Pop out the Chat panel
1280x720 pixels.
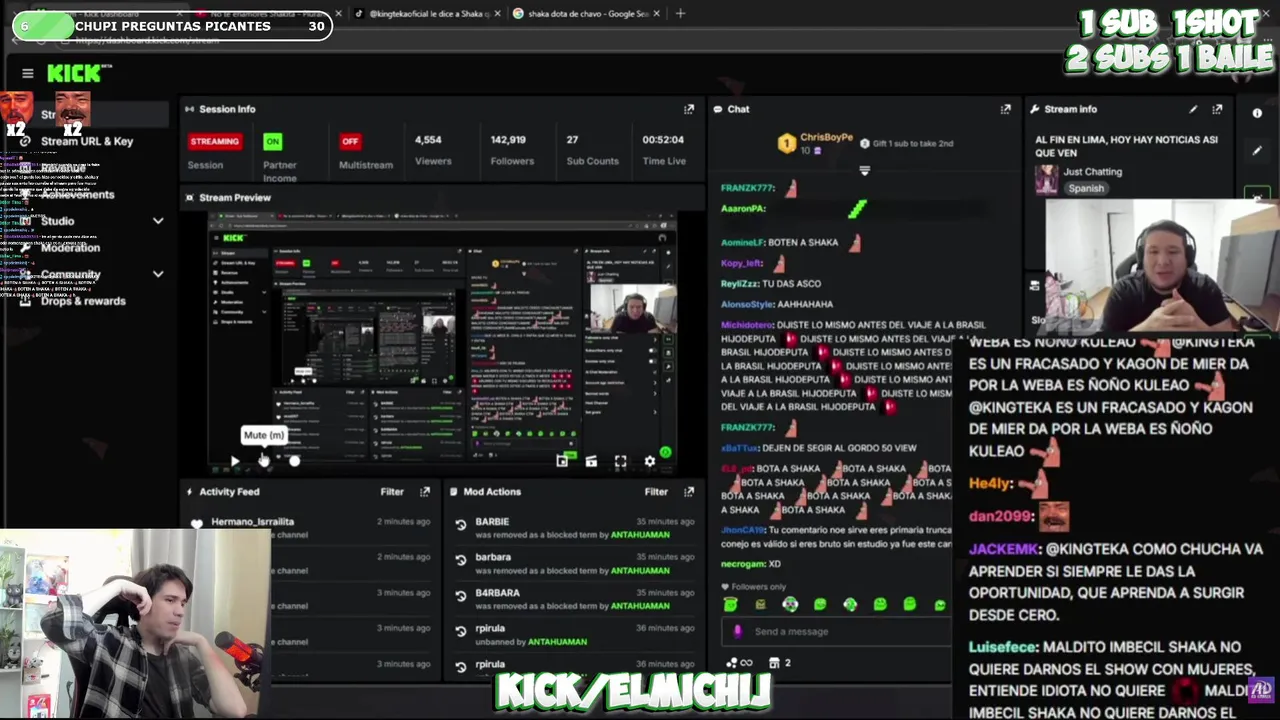coord(1006,109)
